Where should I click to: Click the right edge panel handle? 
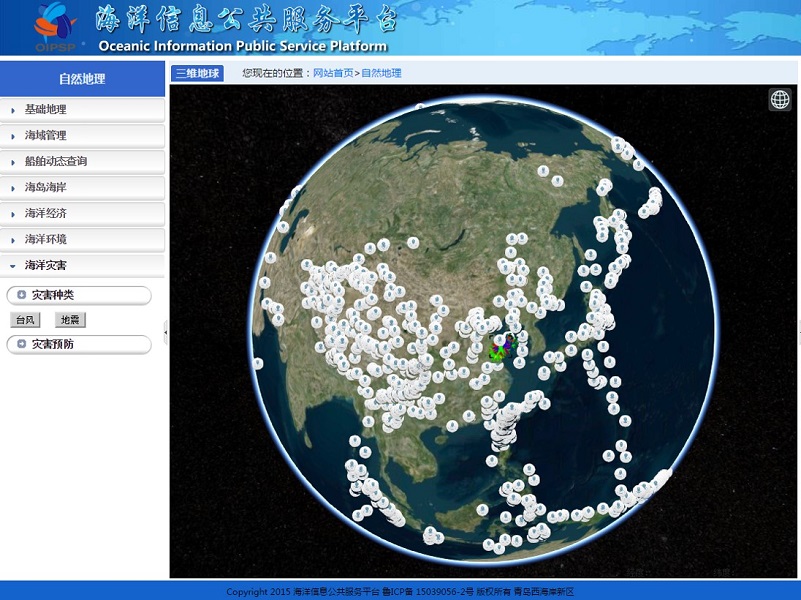797,331
